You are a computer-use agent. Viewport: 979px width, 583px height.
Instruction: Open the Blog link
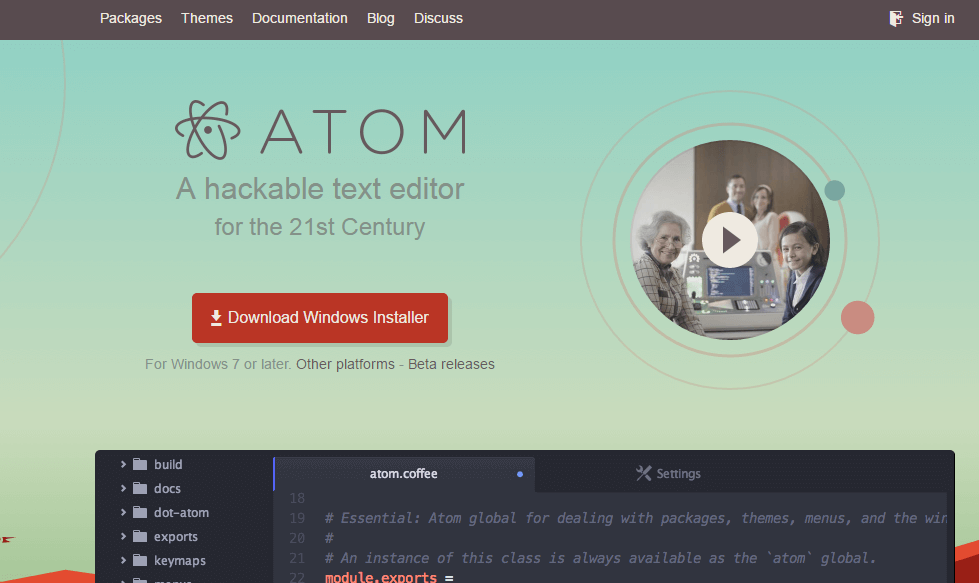(x=381, y=19)
